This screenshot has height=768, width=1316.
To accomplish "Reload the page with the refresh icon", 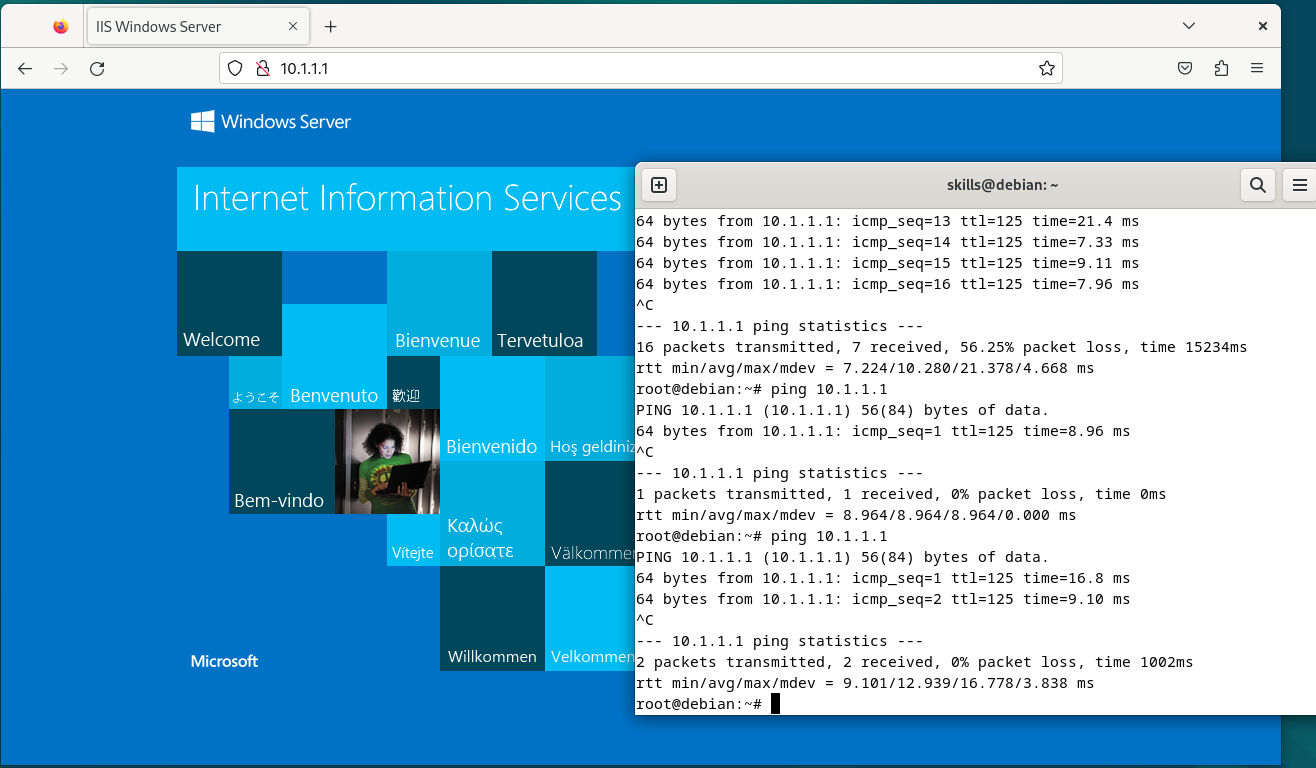I will (x=97, y=69).
